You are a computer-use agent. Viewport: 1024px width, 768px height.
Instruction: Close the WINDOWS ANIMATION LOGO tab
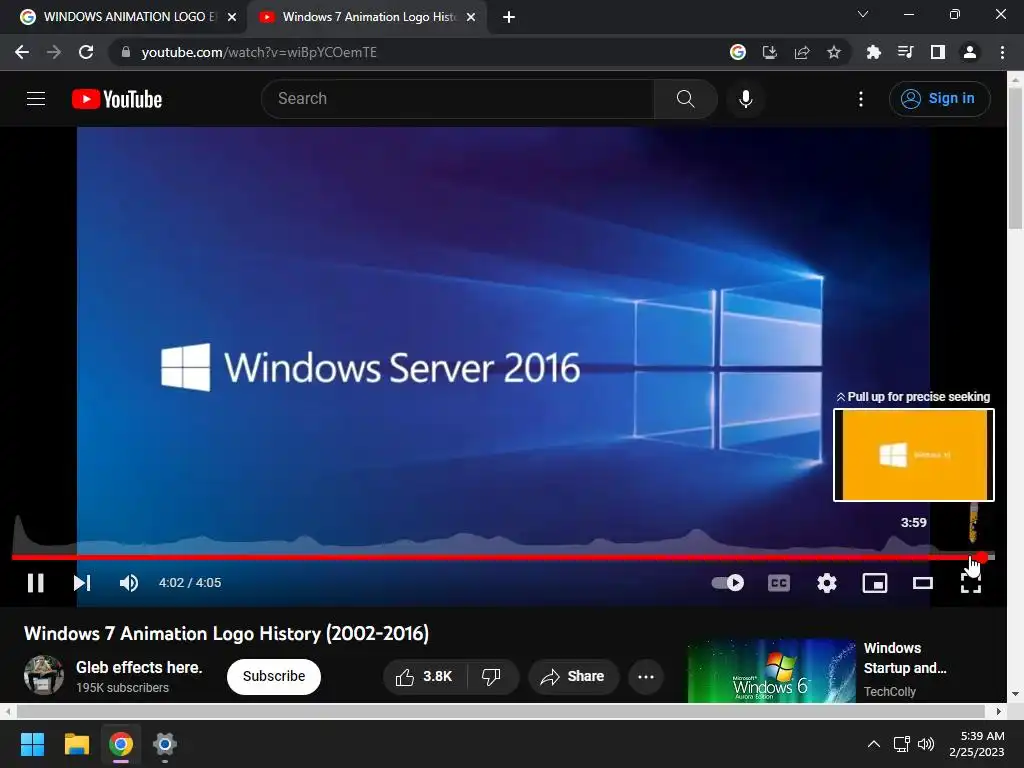click(x=232, y=17)
